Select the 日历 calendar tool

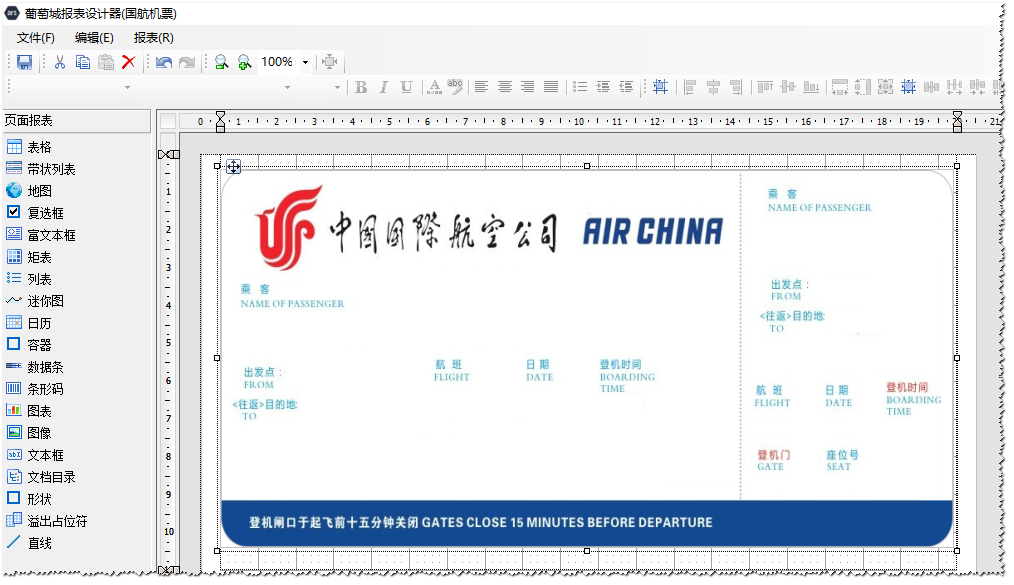[x=39, y=323]
